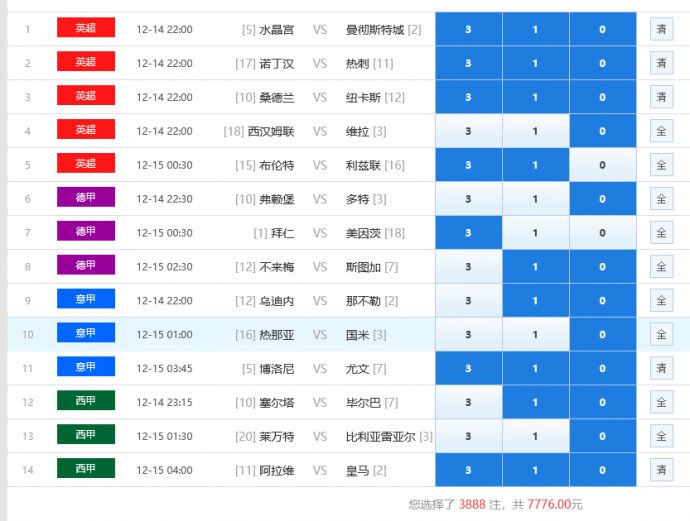Click the home team 拜仁 name
Screen dimensions: 690x521
pyautogui.click(x=283, y=233)
